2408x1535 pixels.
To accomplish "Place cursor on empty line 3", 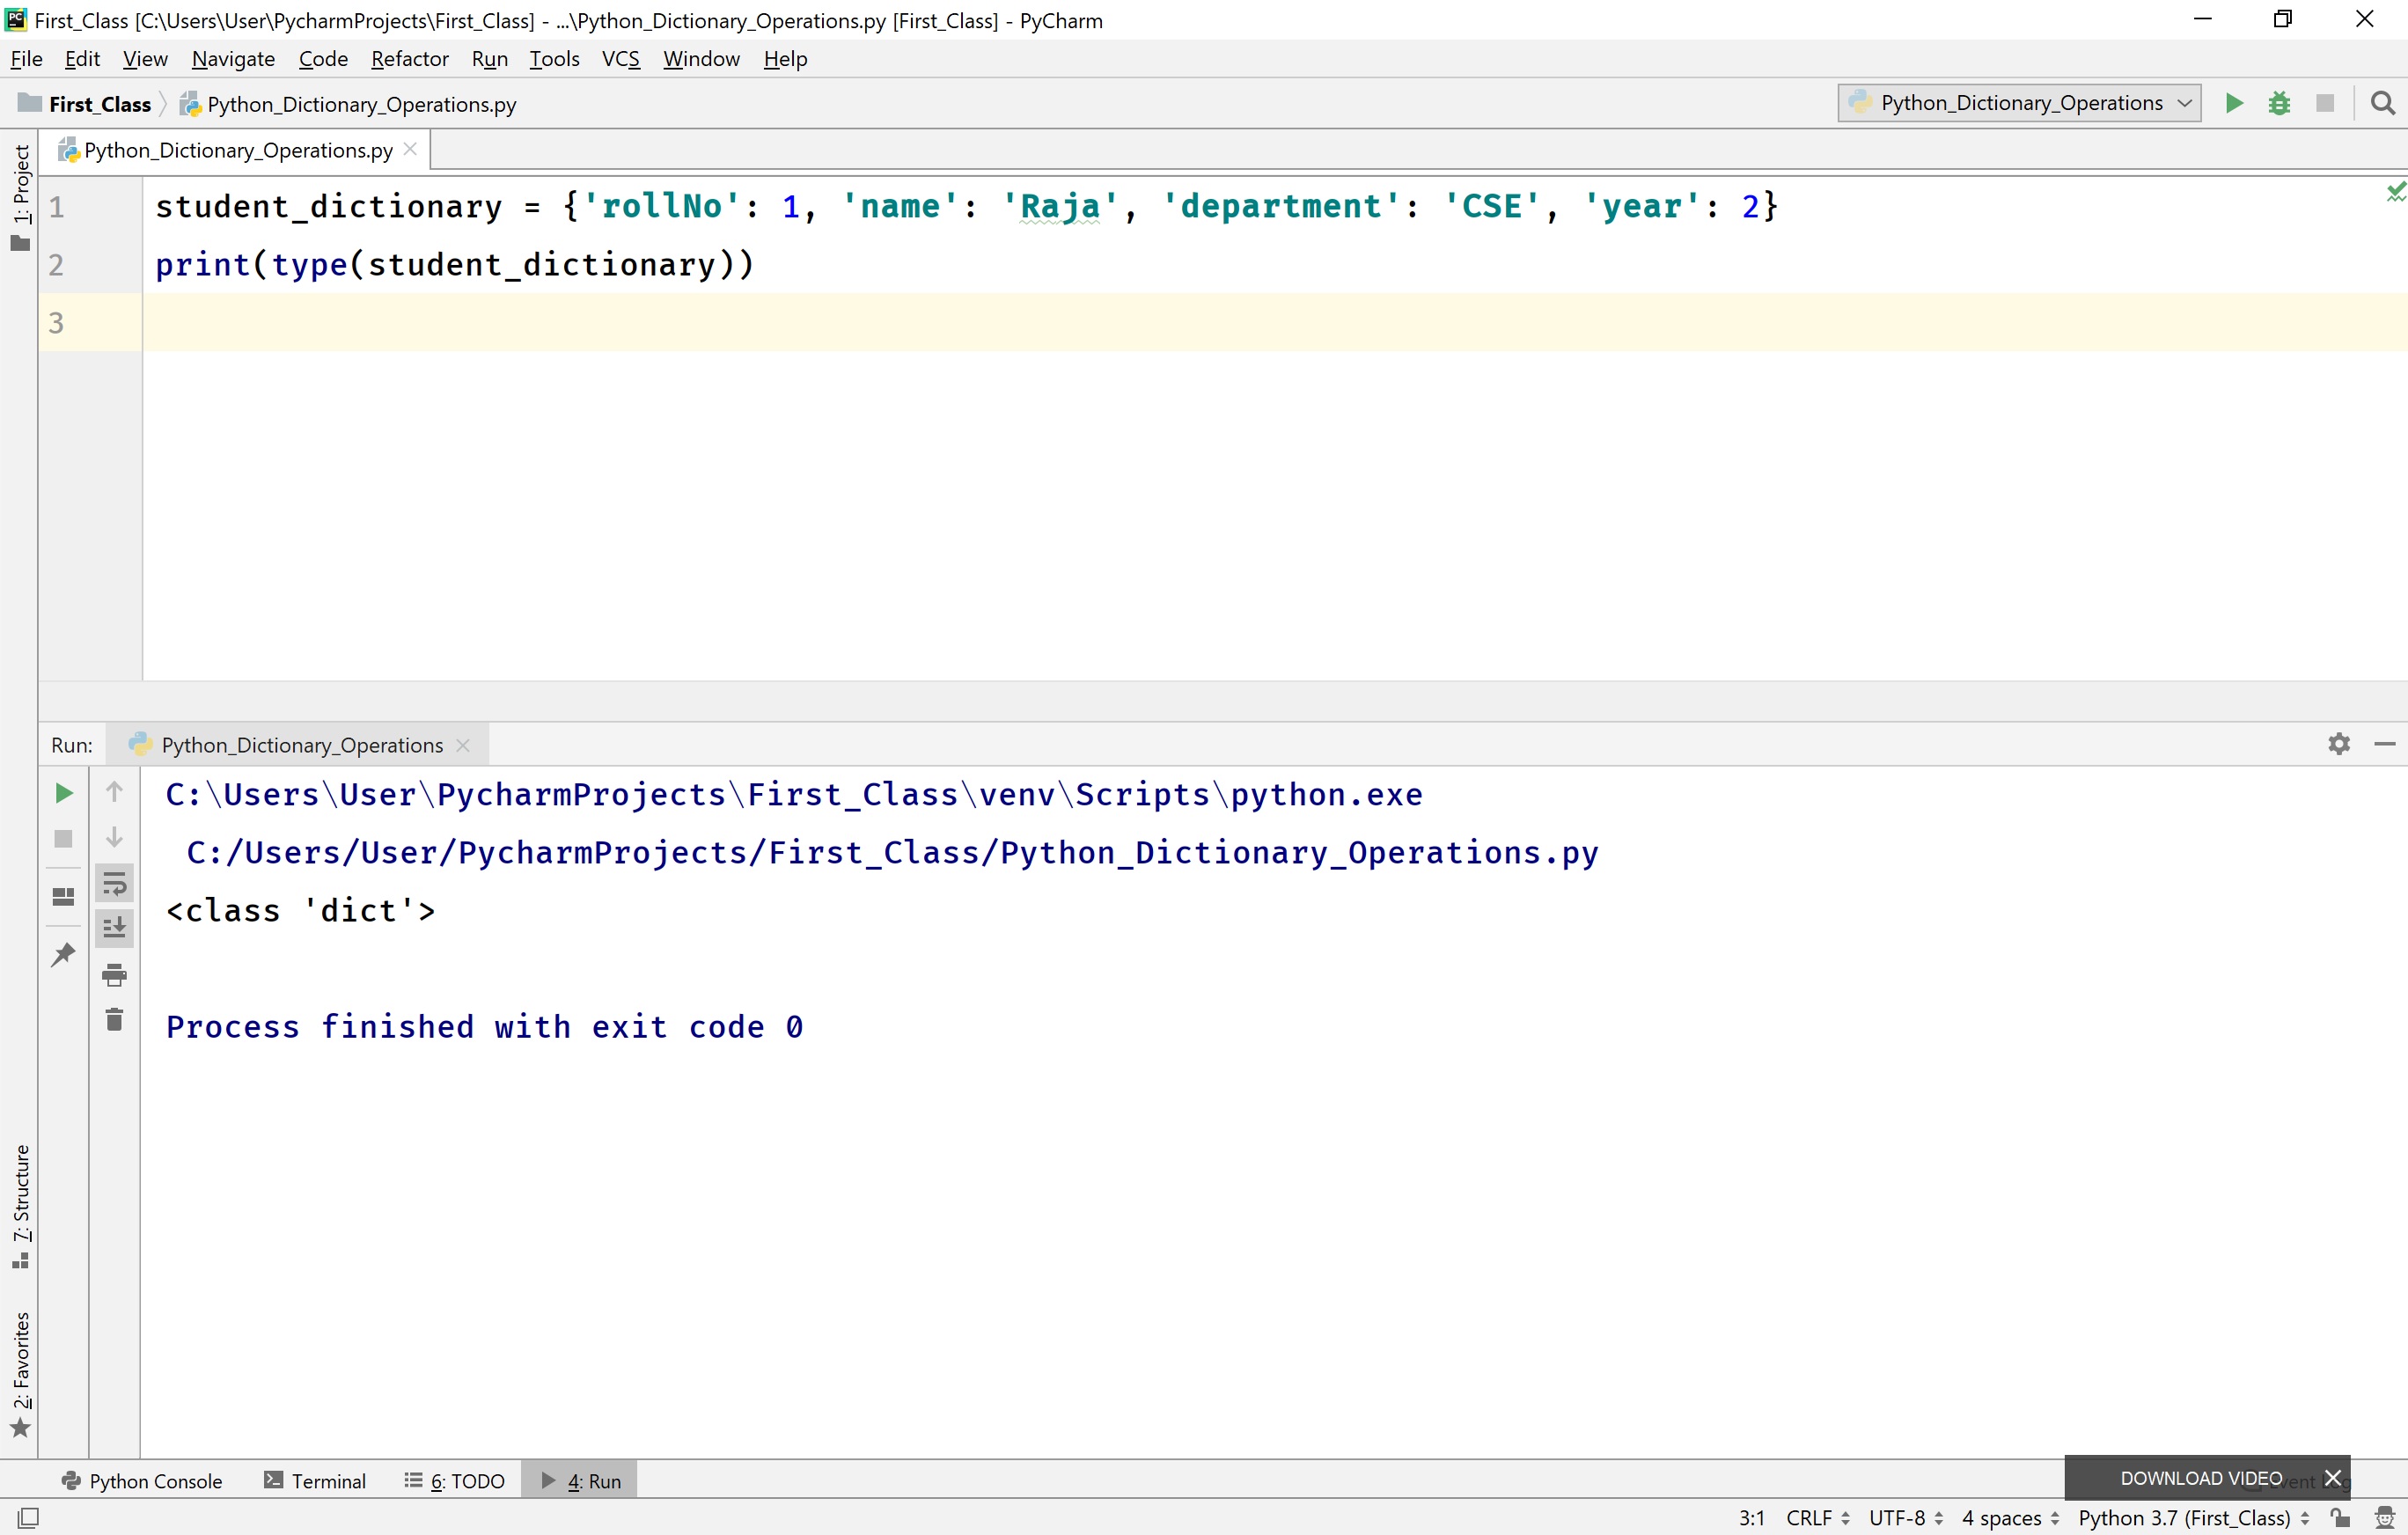I will coord(1274,322).
